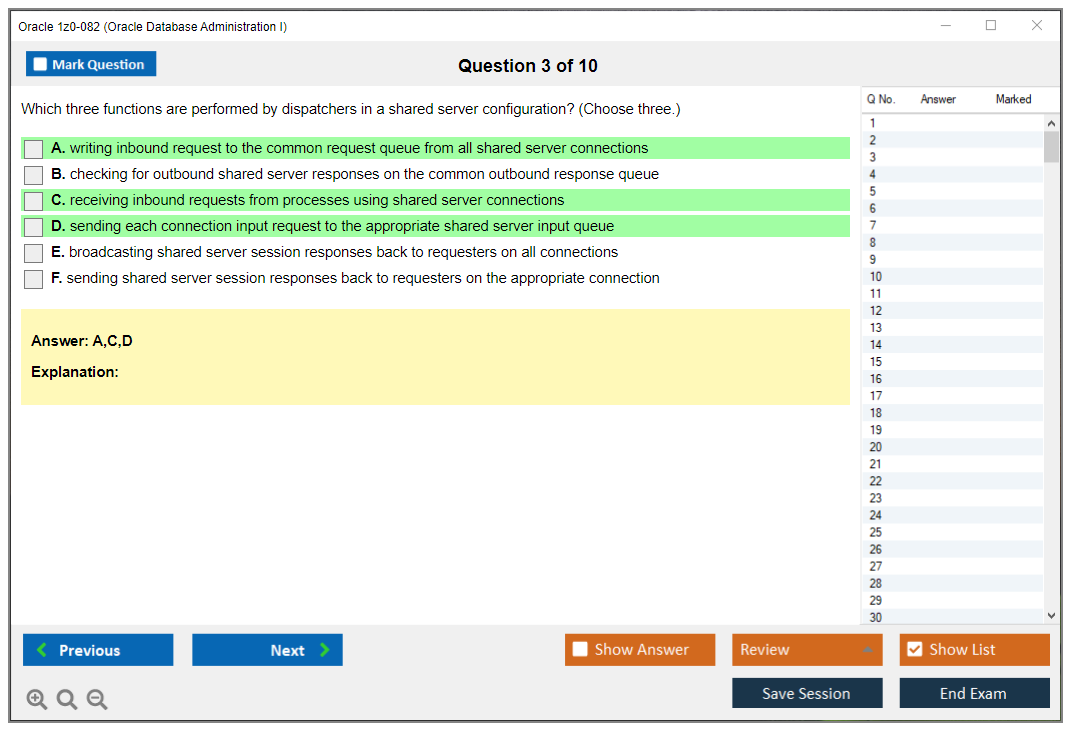The width and height of the screenshot is (1075, 735).
Task: Click the white square icon in Show Answer
Action: coord(580,649)
